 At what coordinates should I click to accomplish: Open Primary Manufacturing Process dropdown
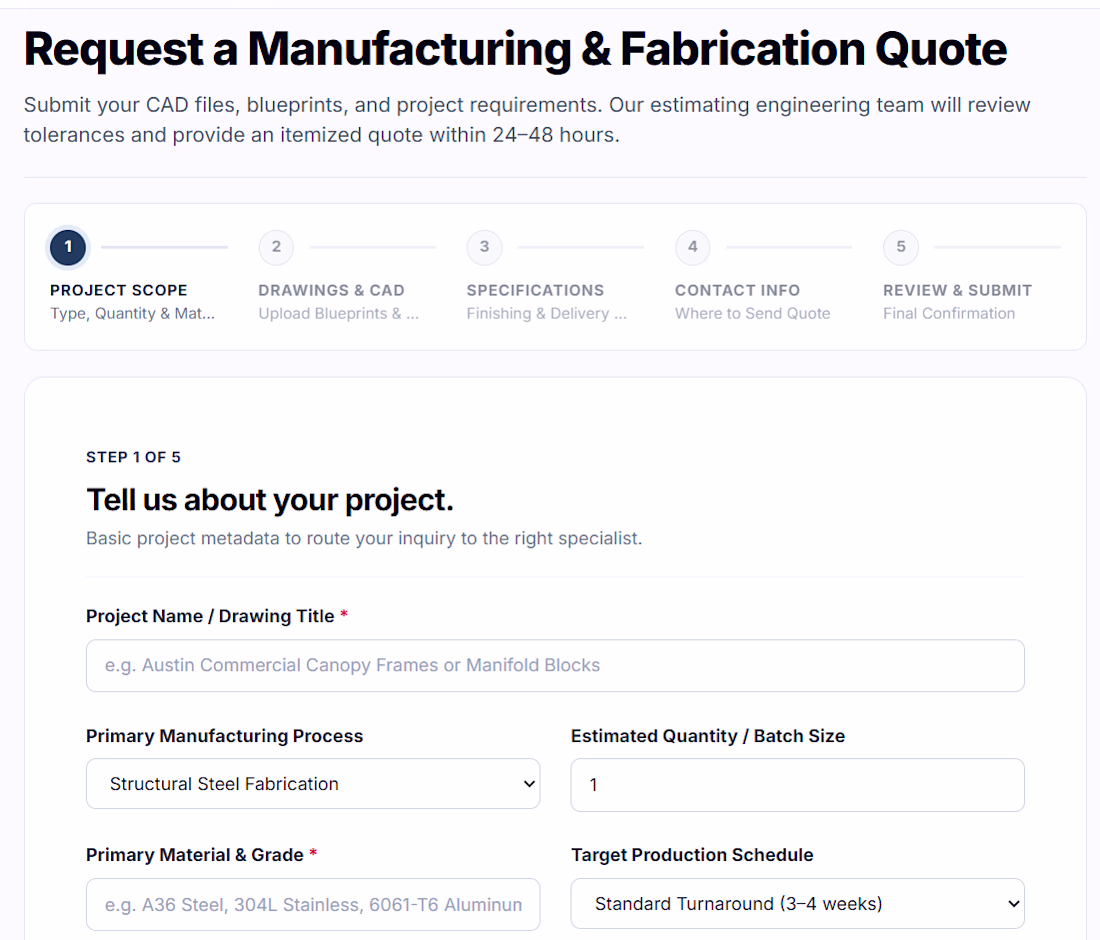(313, 784)
